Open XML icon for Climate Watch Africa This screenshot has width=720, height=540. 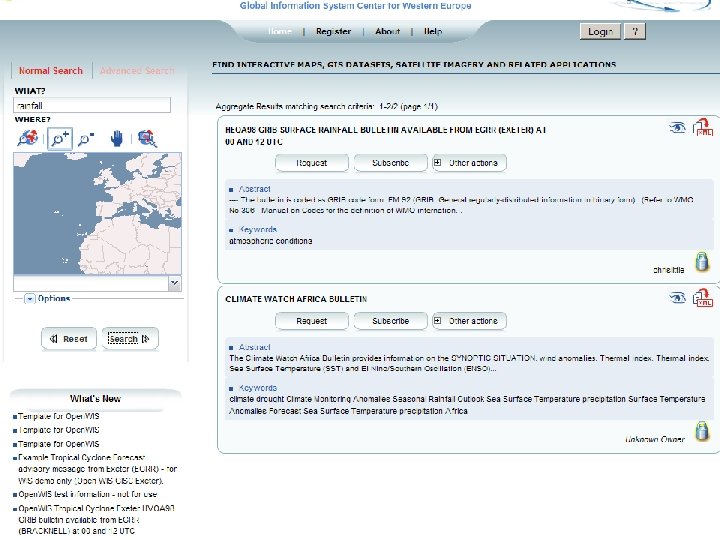point(703,298)
